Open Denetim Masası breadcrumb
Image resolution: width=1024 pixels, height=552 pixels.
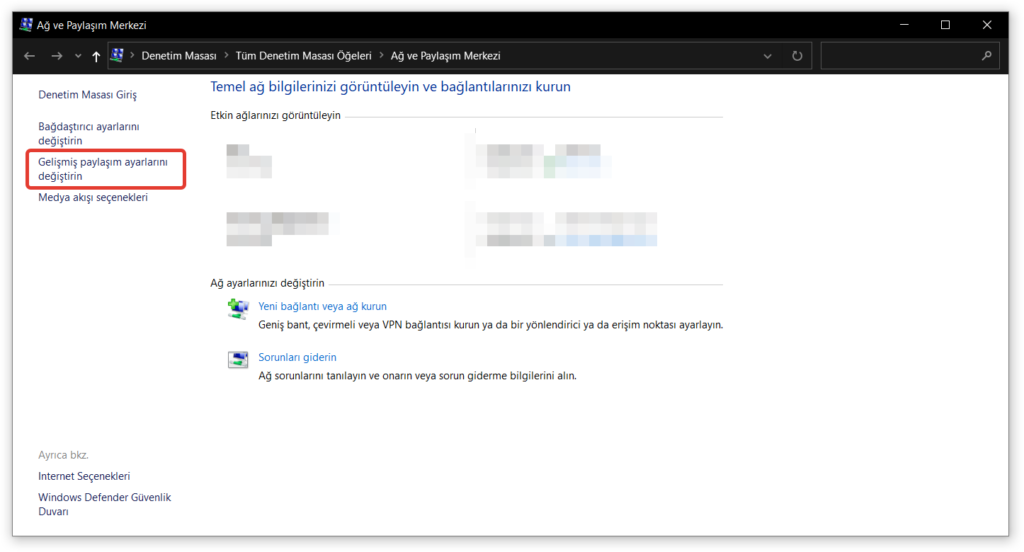click(x=179, y=56)
